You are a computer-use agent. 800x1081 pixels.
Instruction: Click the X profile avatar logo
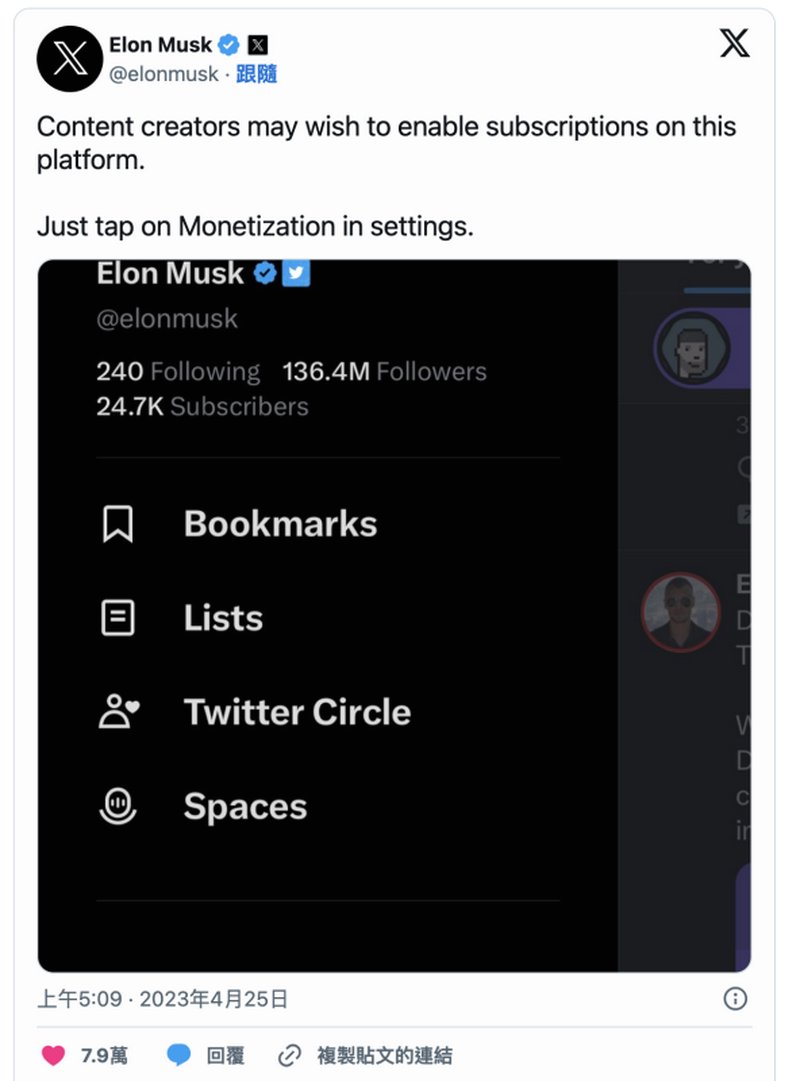coord(70,59)
